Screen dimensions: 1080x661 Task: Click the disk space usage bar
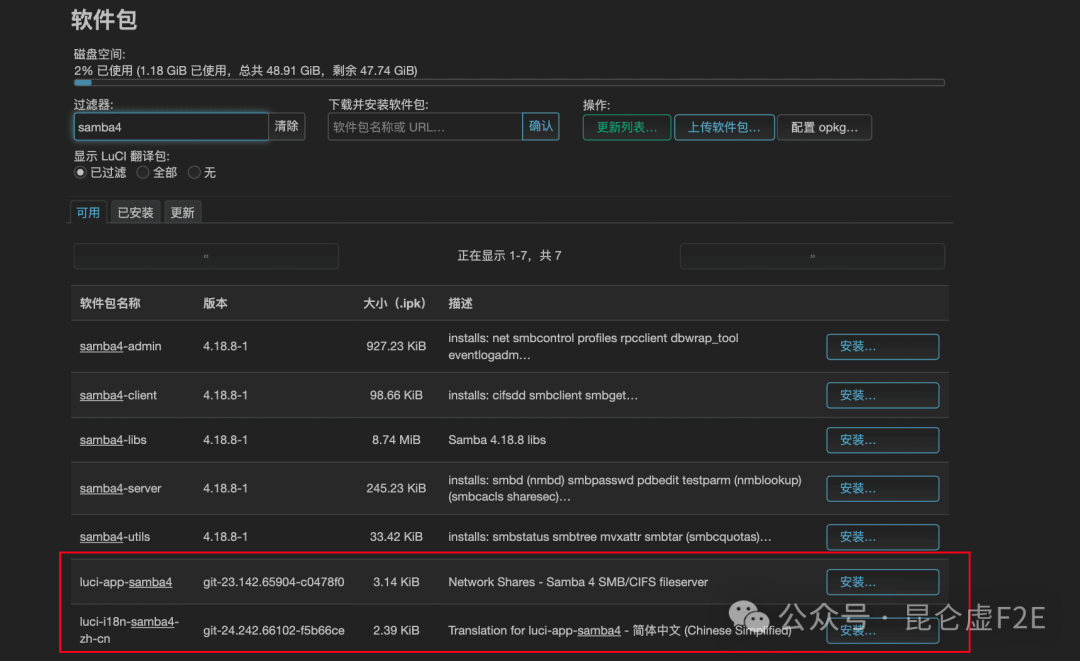point(509,83)
